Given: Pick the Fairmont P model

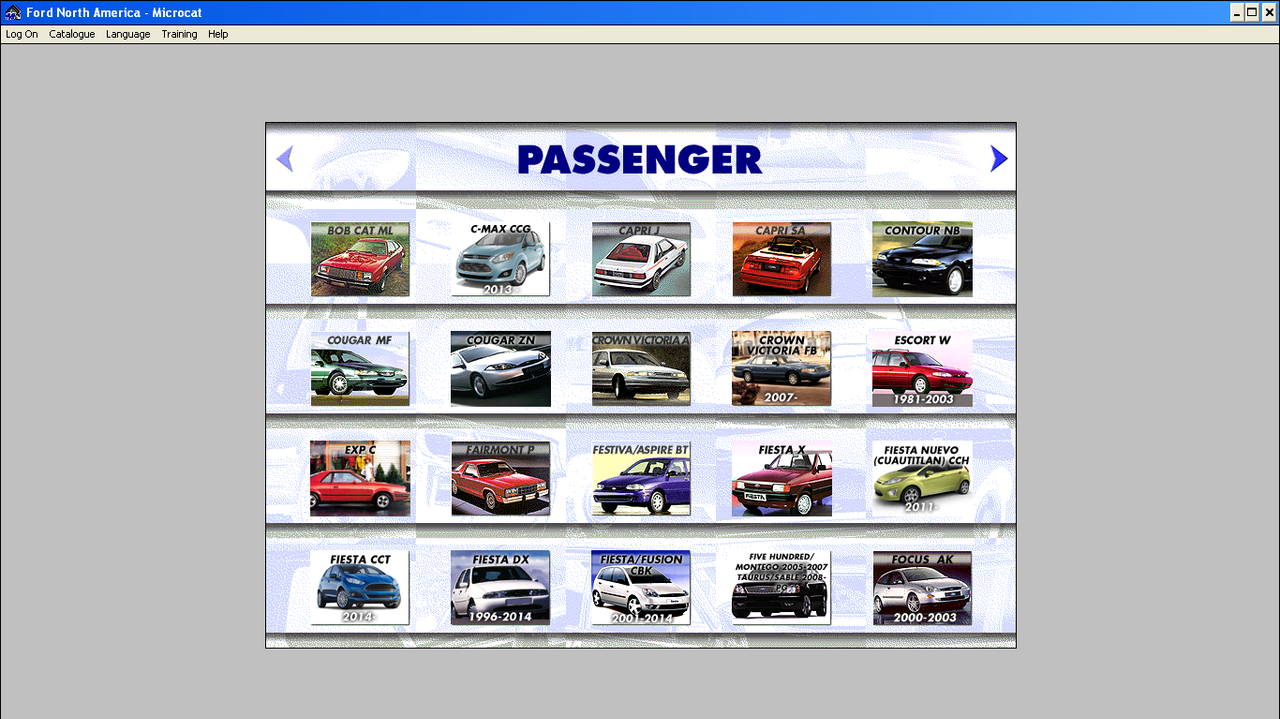Looking at the screenshot, I should (x=500, y=478).
